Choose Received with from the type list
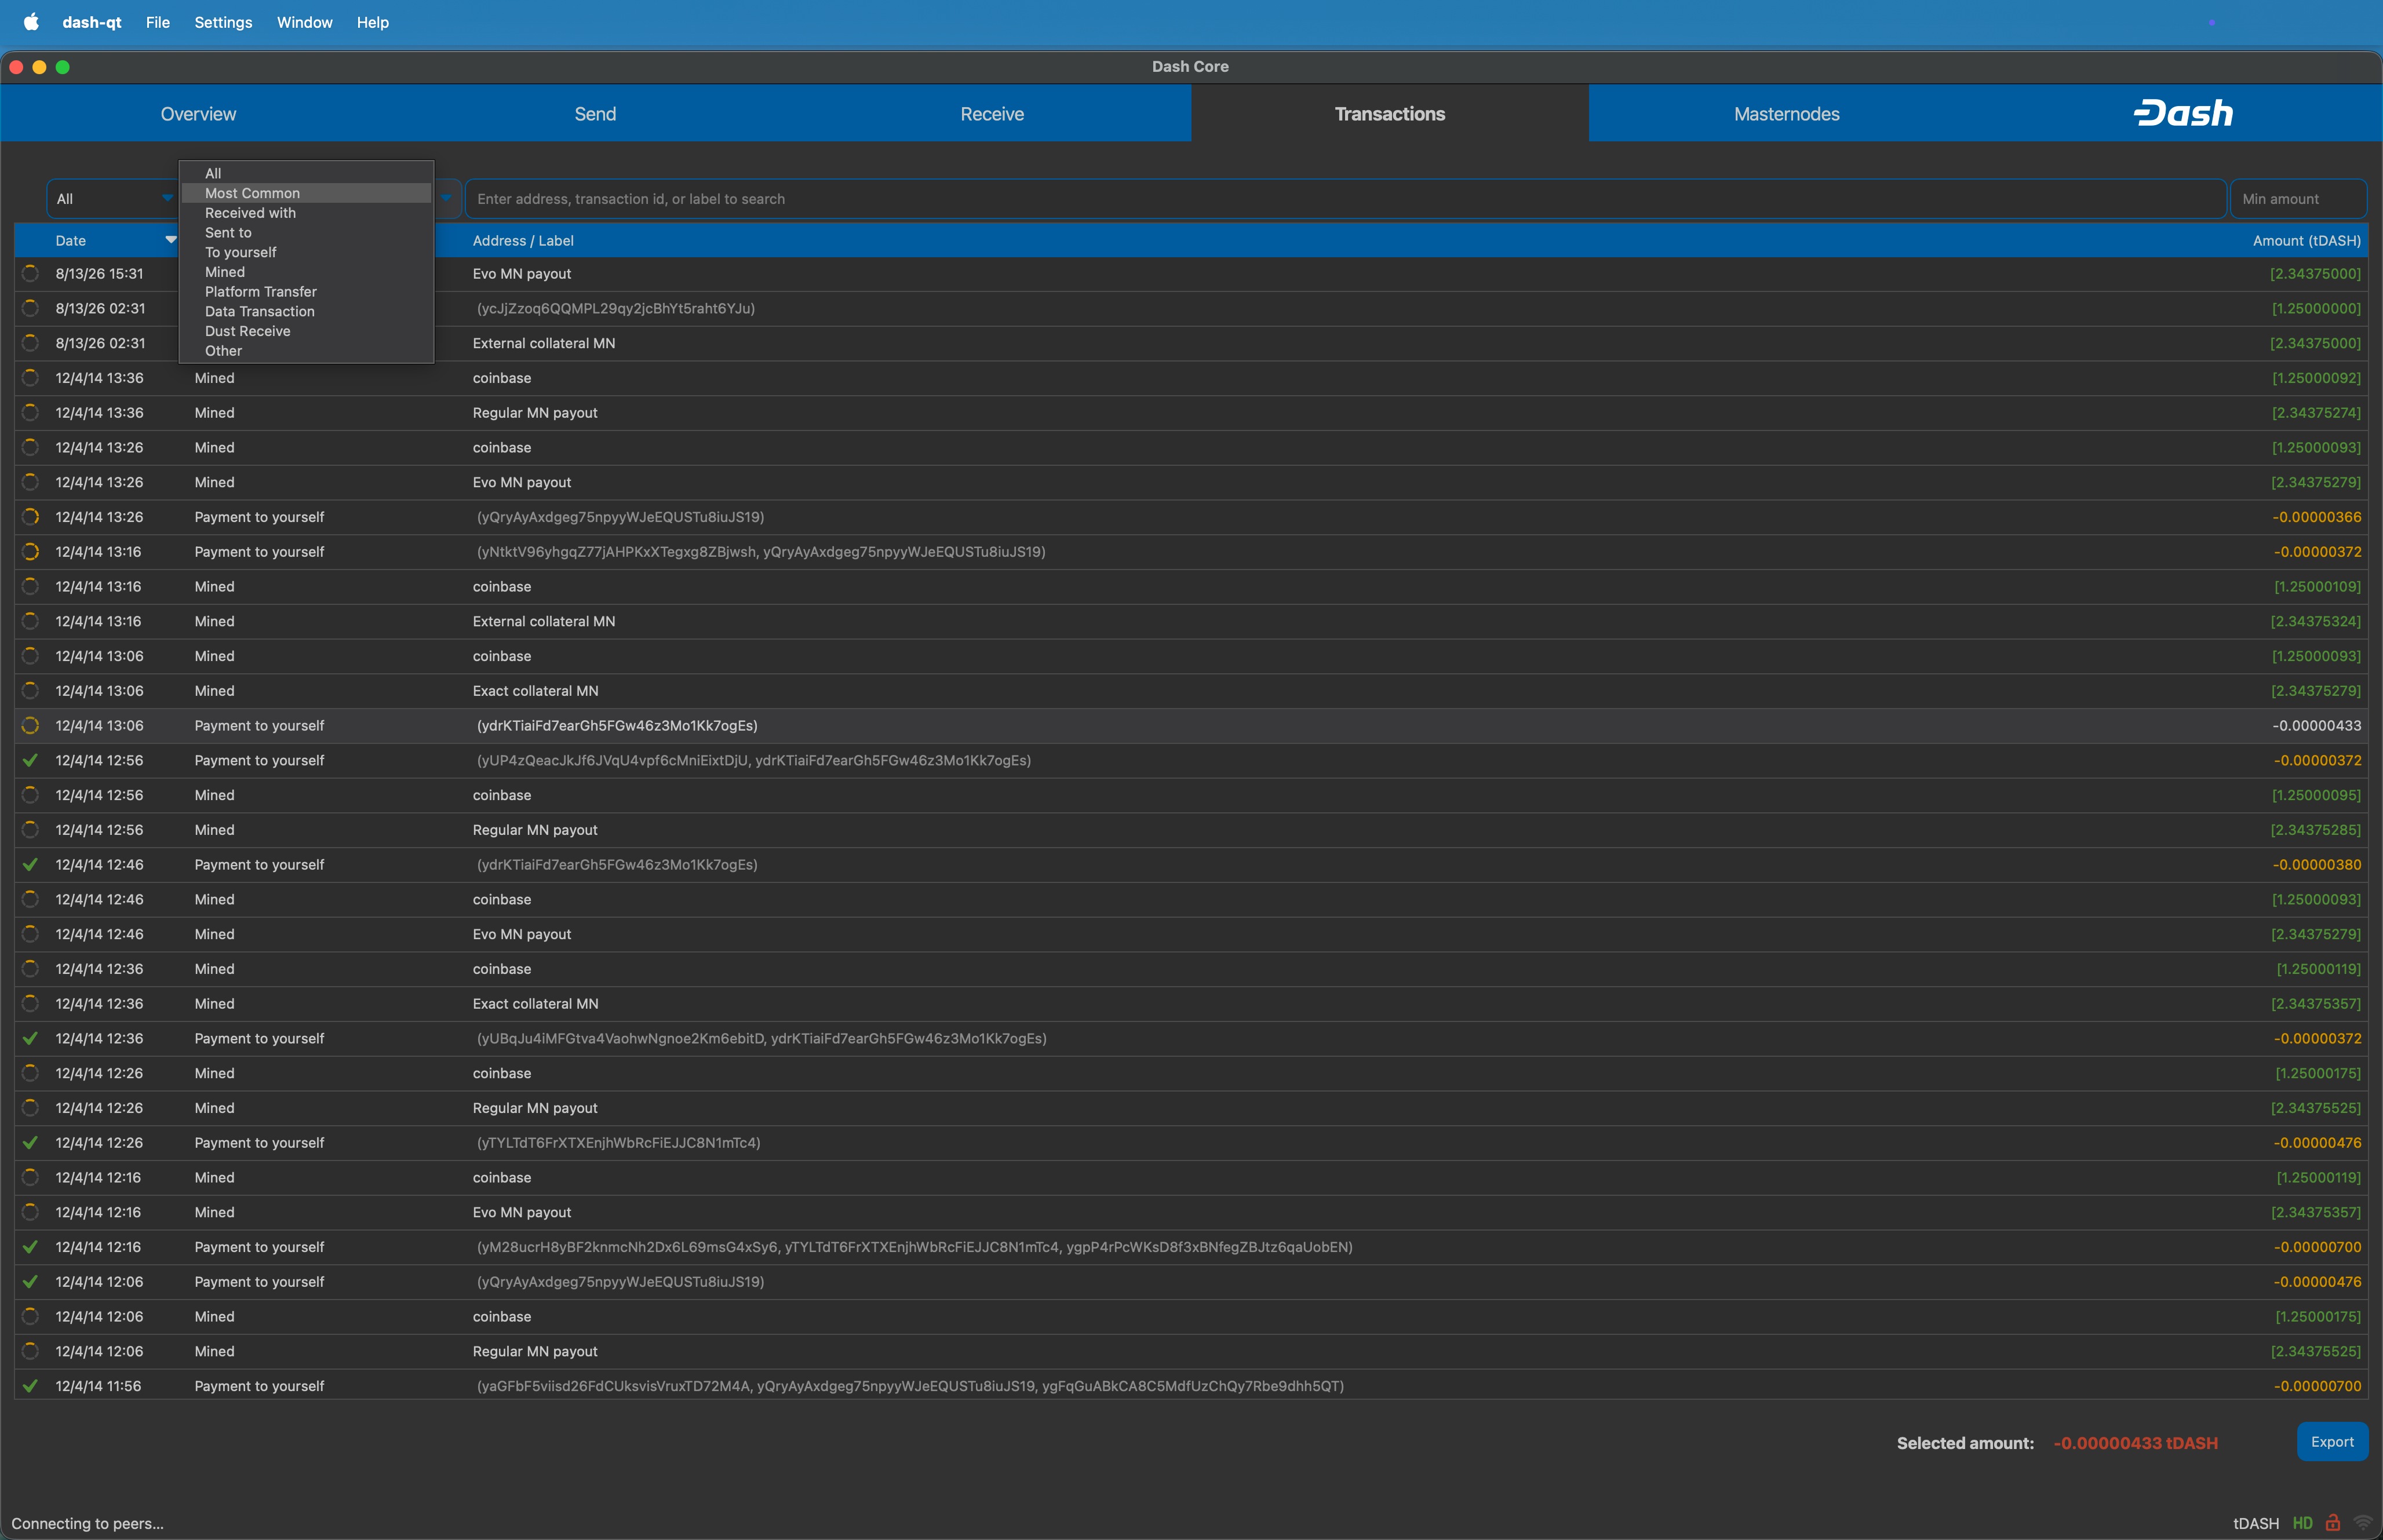Viewport: 2383px width, 1540px height. coord(306,213)
